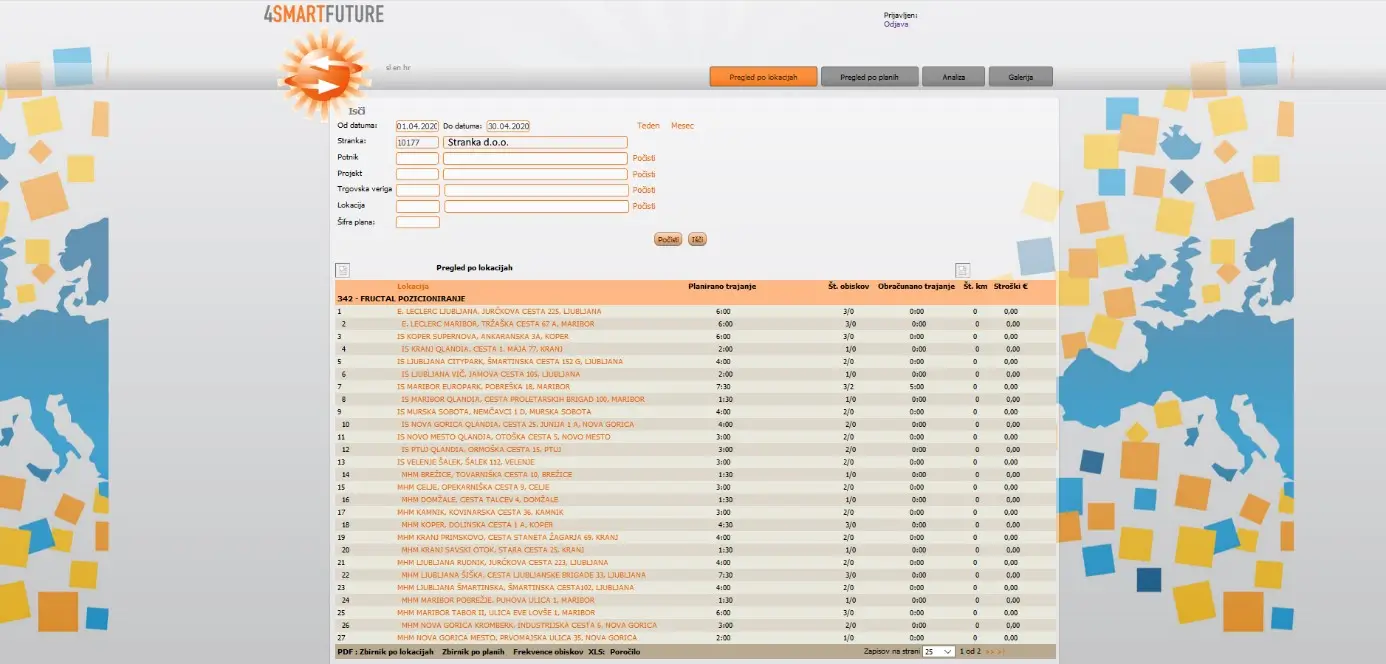Open the Analiza tab

tap(953, 77)
